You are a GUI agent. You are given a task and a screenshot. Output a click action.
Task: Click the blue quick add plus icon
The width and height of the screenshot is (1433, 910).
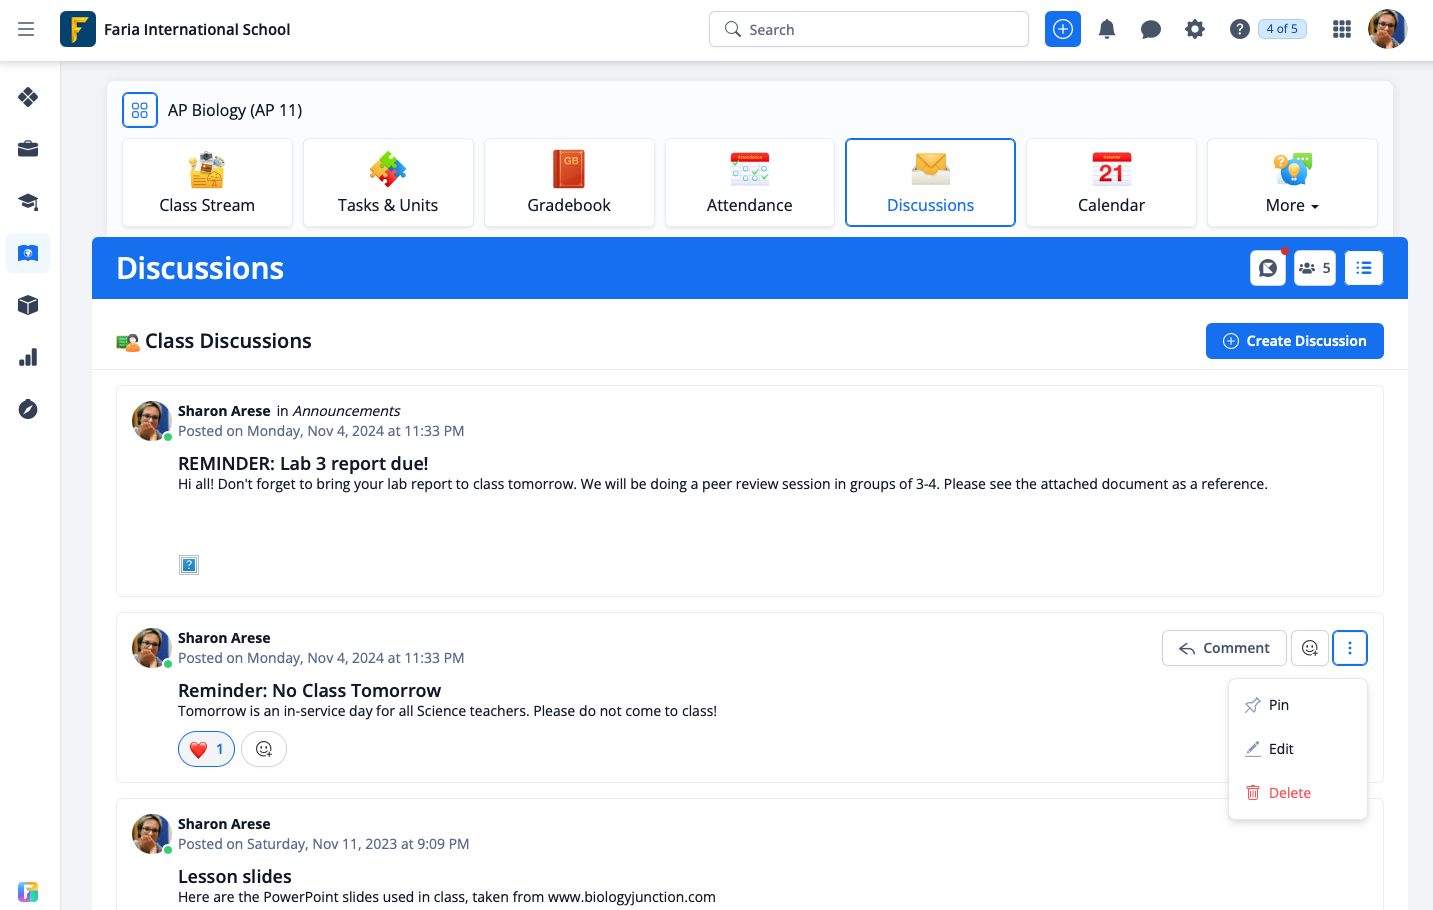[1063, 30]
